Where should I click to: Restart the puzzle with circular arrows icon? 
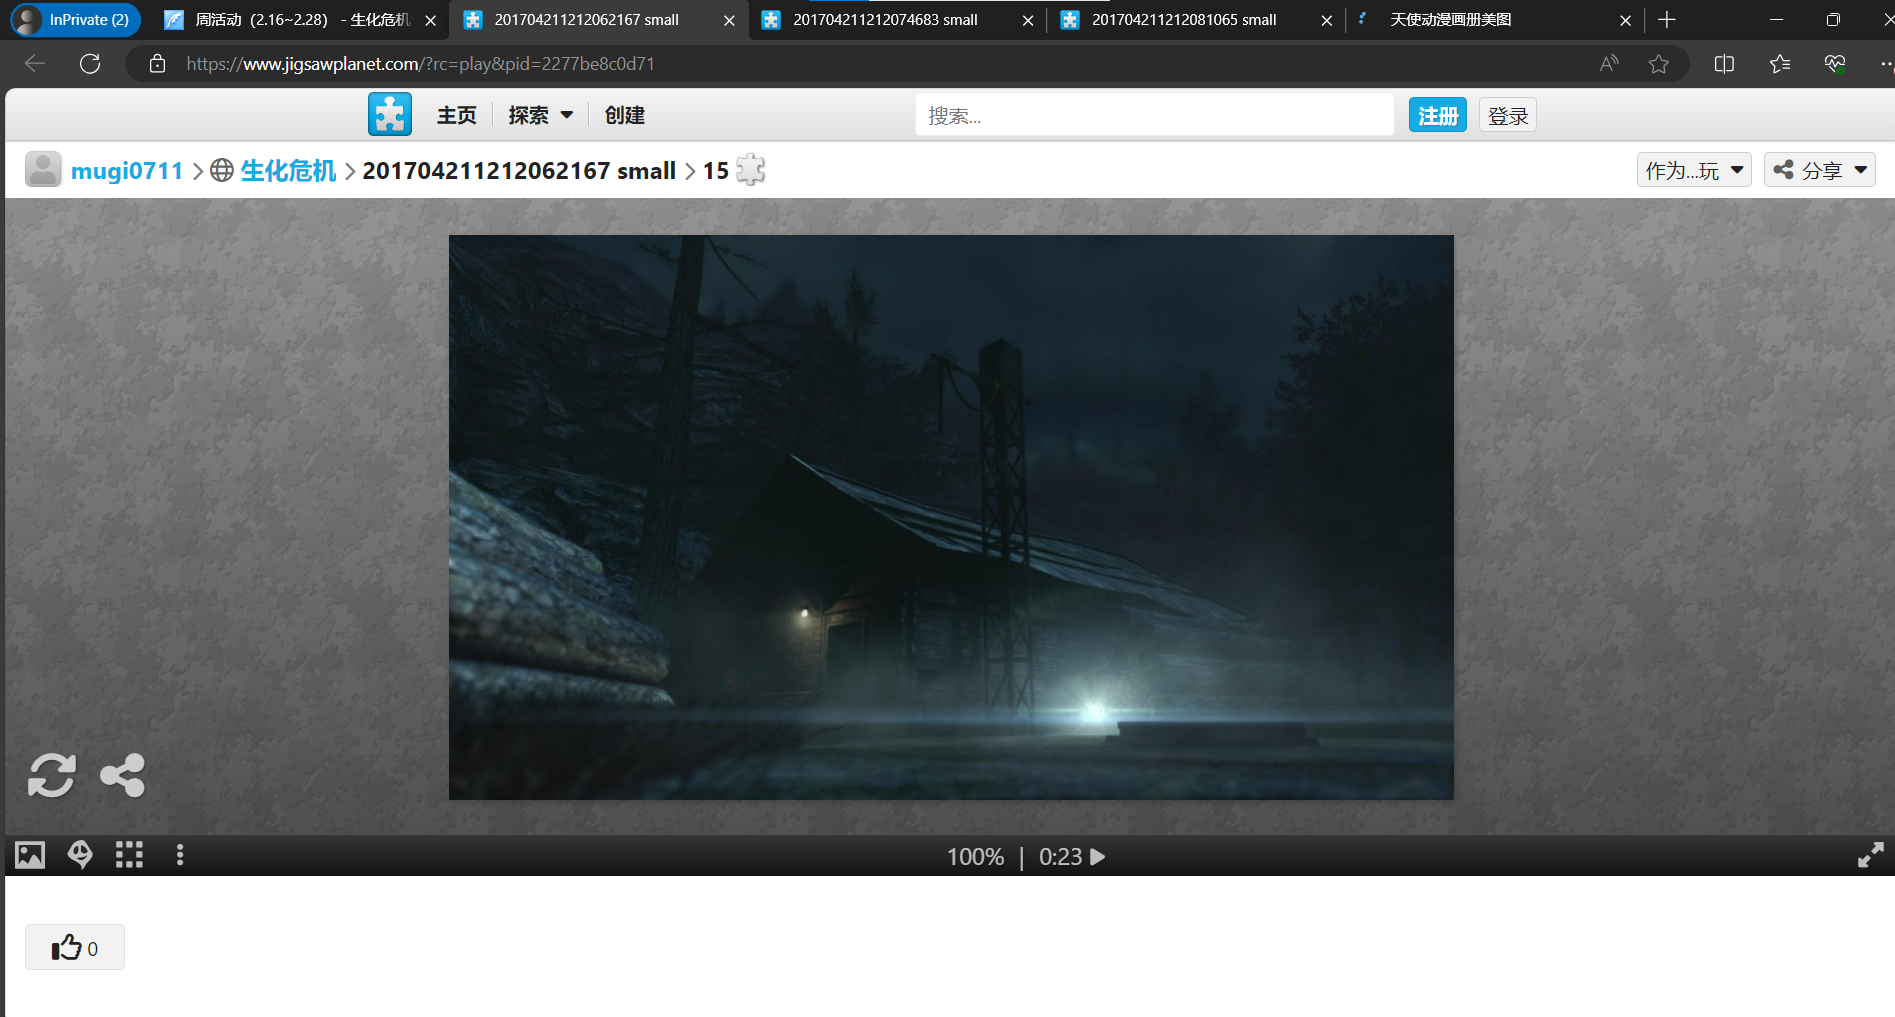tap(51, 776)
